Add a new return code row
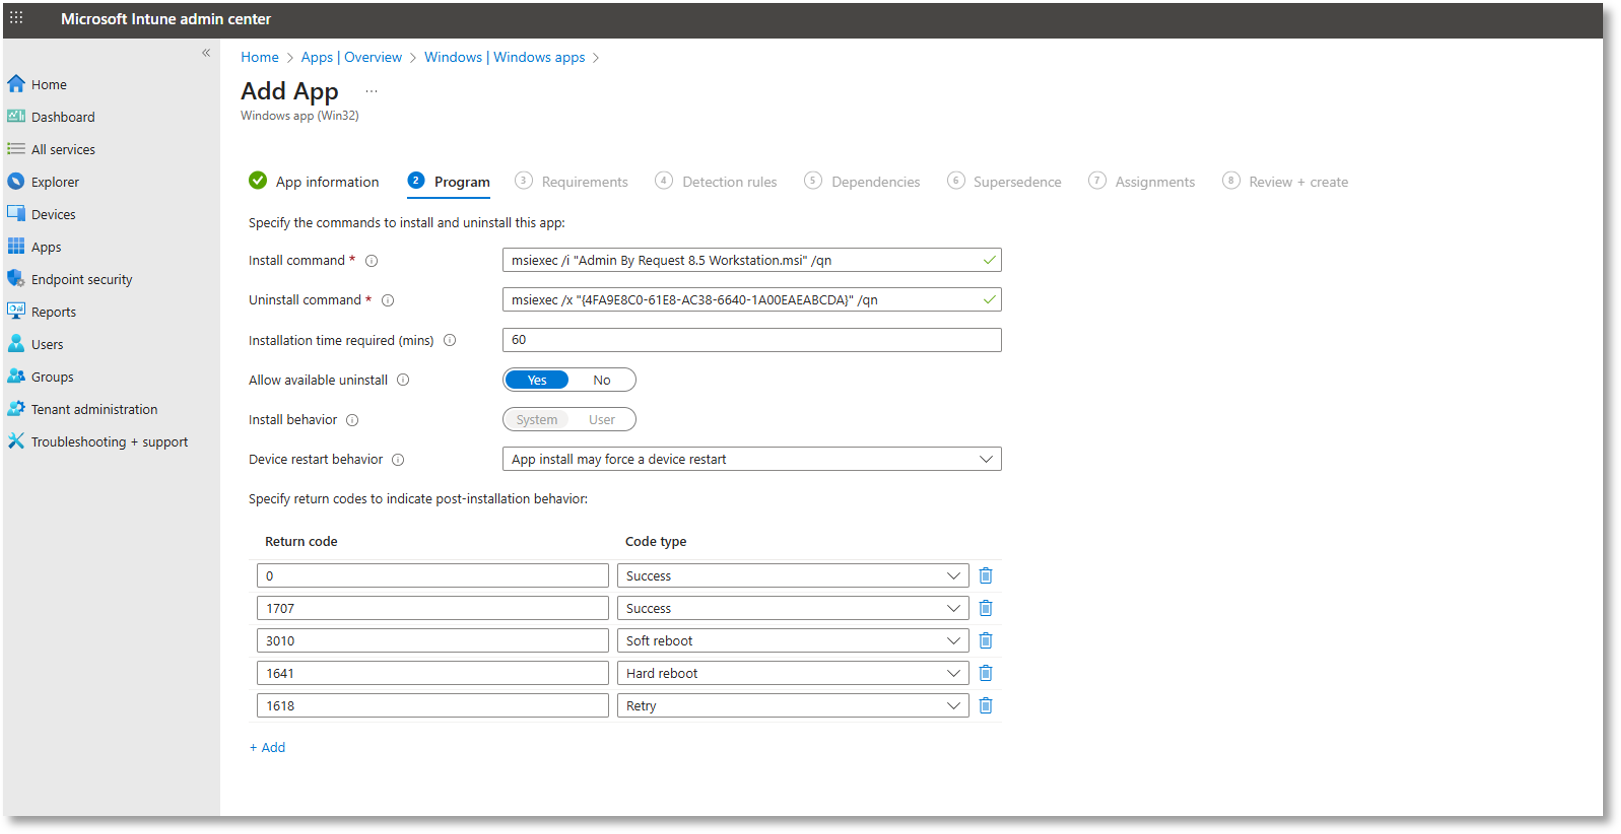The height and width of the screenshot is (834, 1621). click(x=267, y=747)
